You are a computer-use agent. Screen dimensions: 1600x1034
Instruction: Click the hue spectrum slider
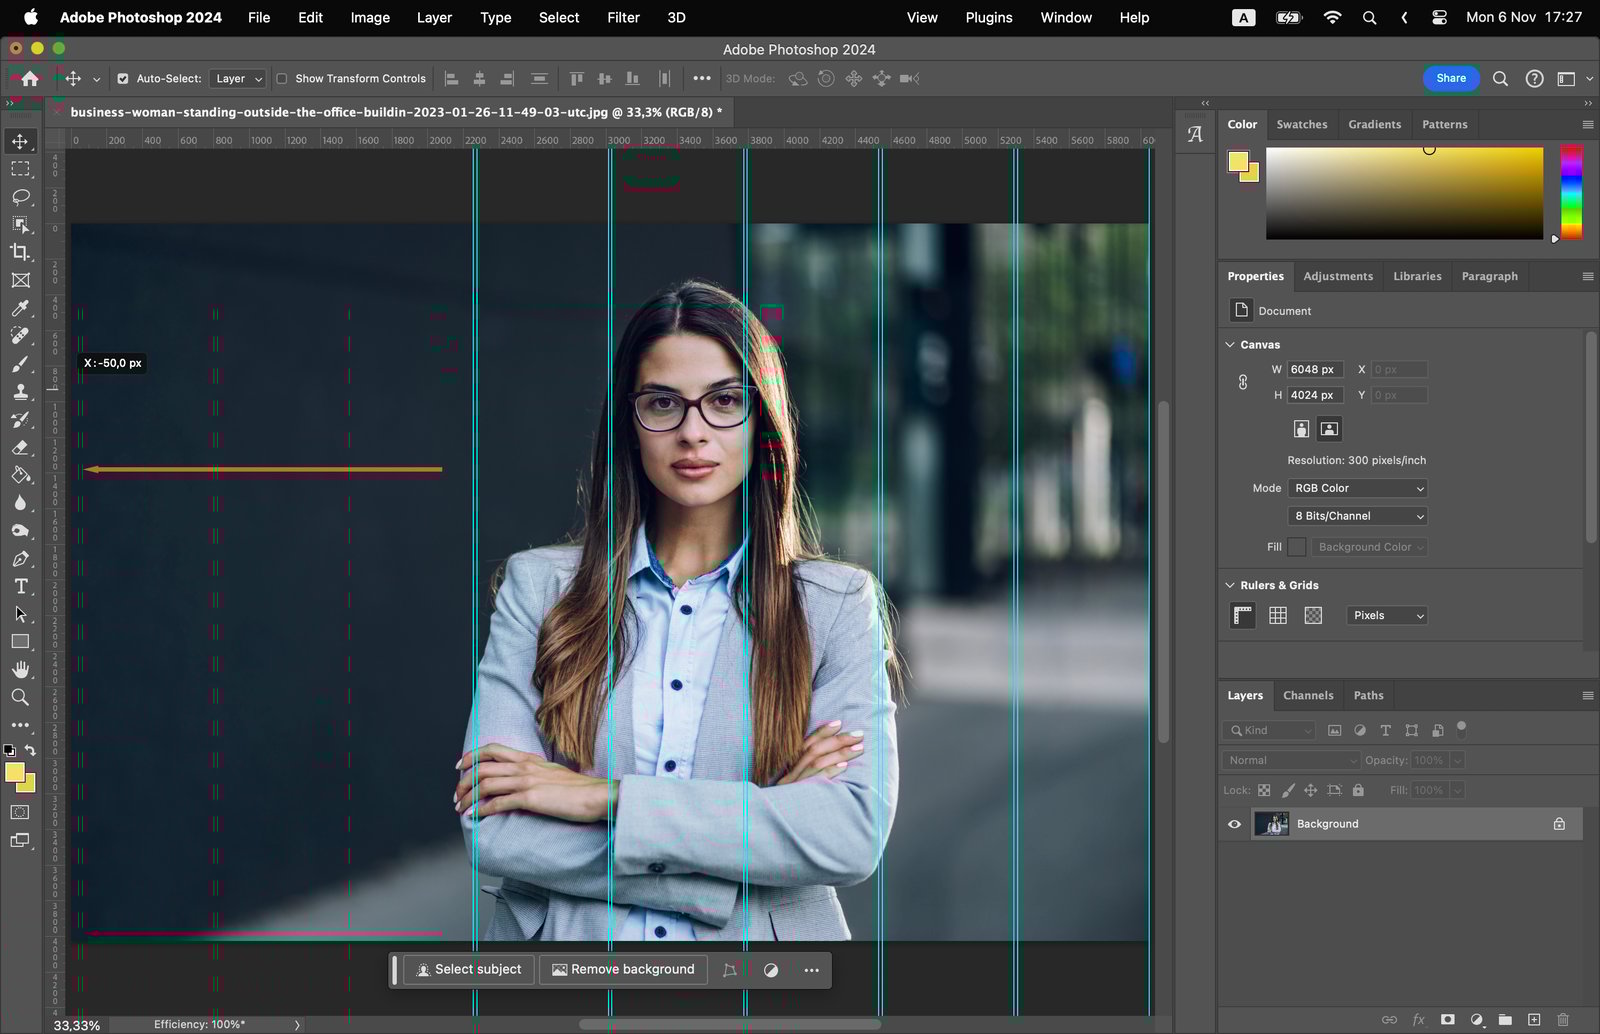click(x=1571, y=192)
